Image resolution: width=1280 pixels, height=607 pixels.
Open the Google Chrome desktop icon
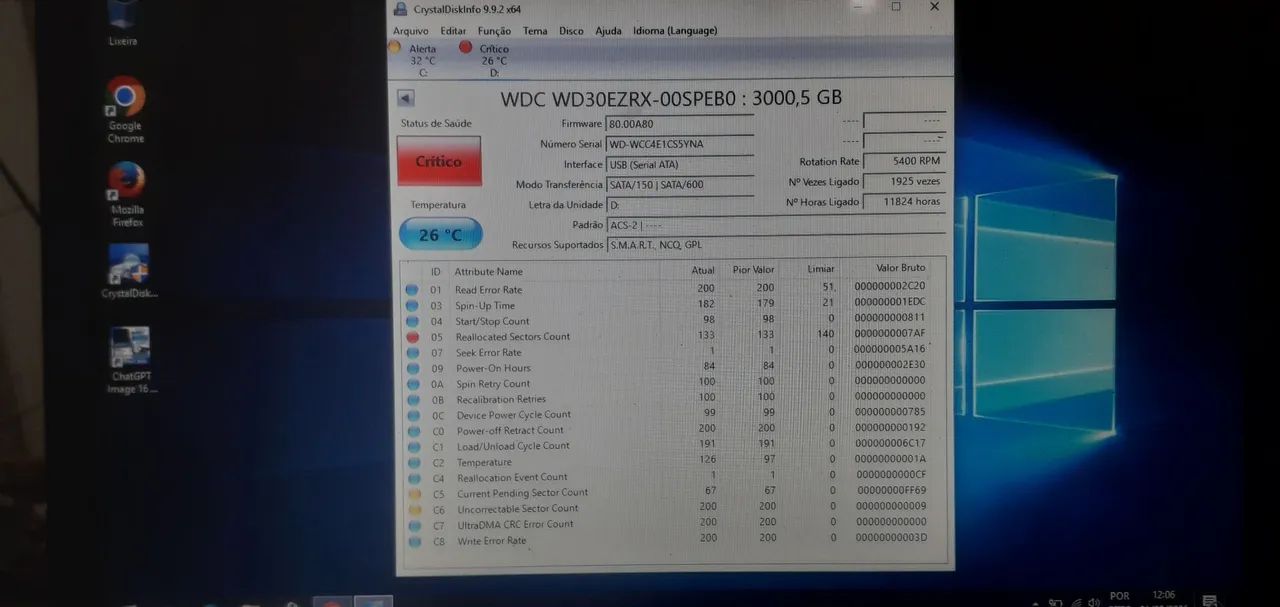click(x=125, y=109)
